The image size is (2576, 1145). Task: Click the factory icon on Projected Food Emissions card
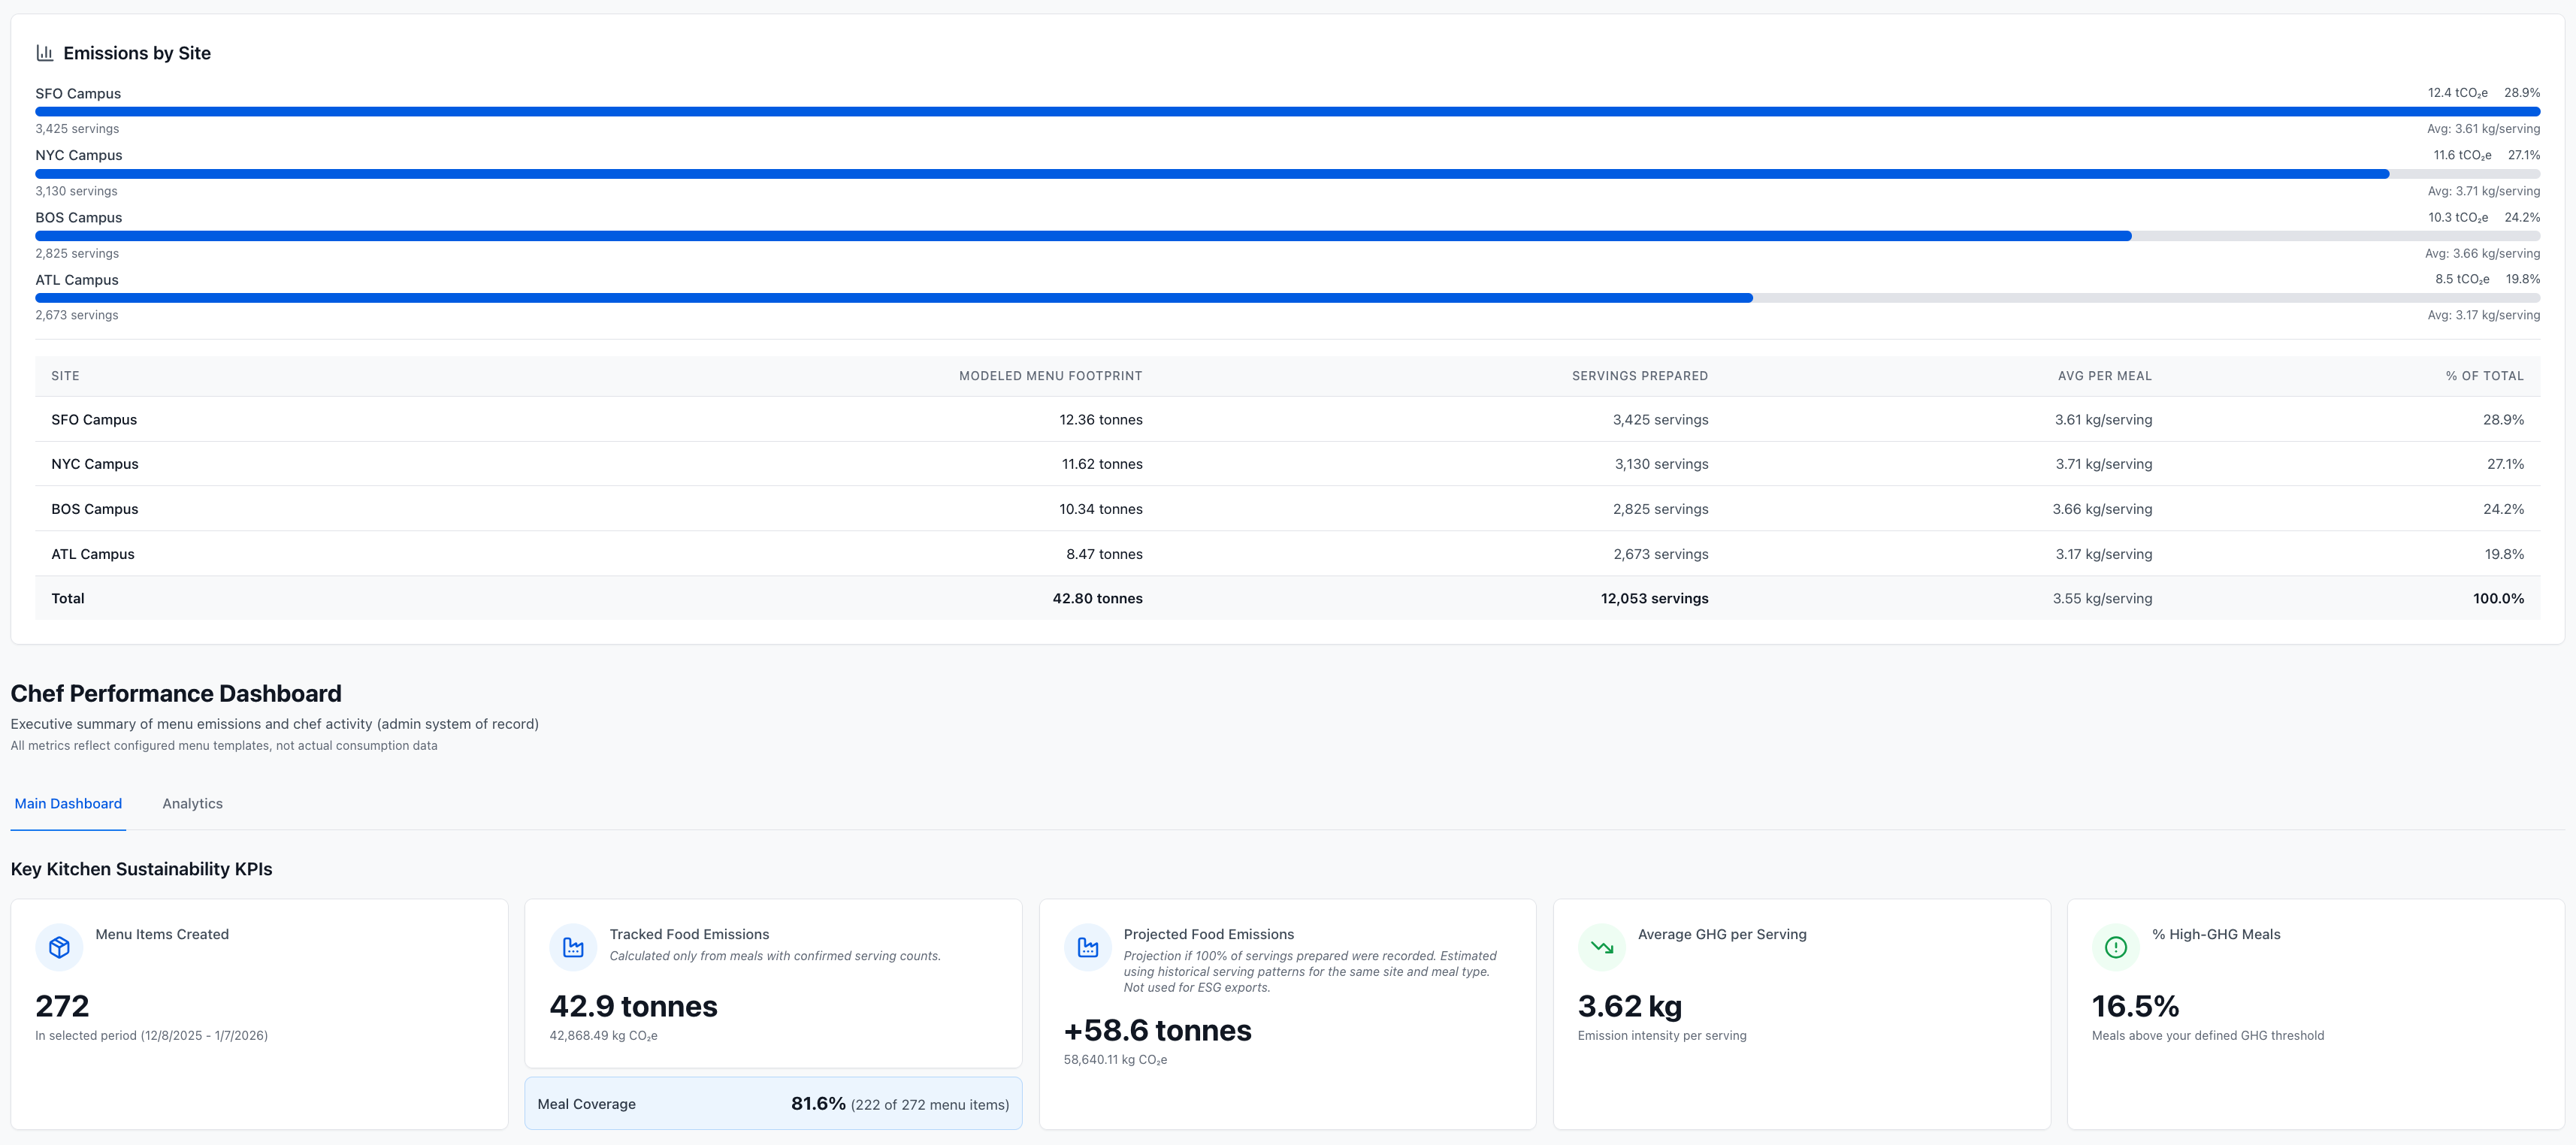click(1087, 946)
